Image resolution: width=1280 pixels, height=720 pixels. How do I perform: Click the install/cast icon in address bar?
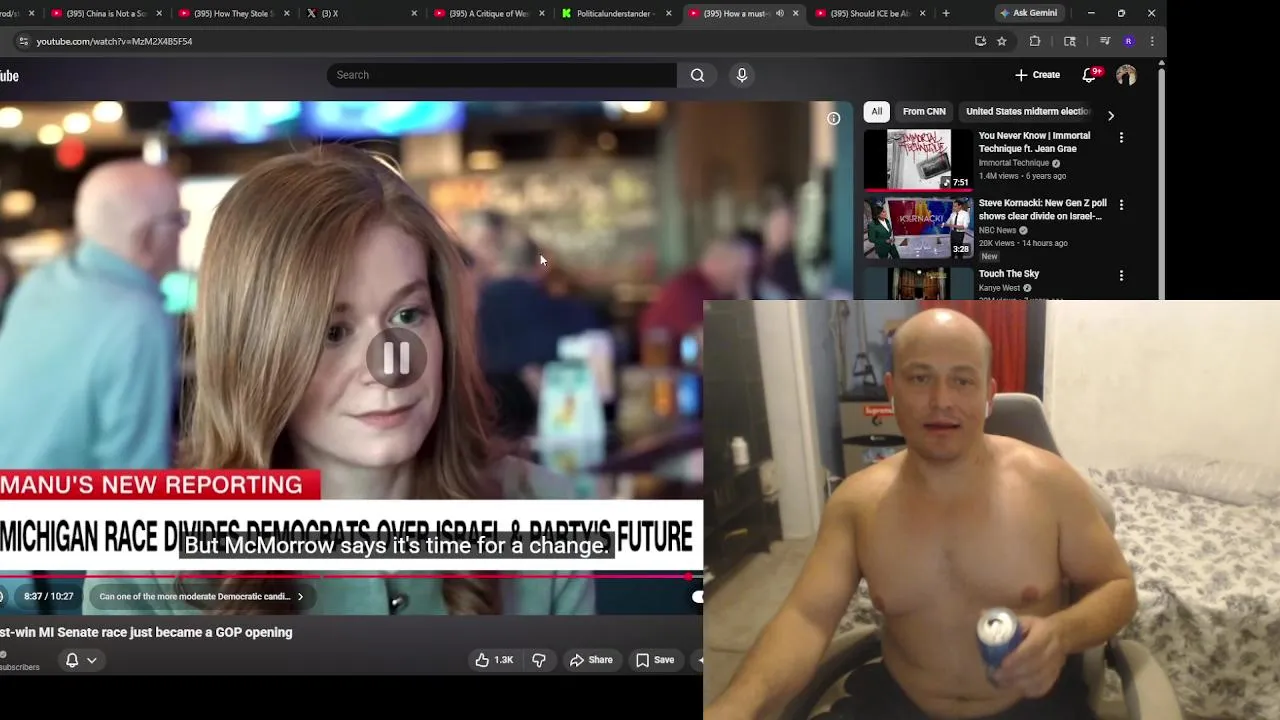pos(980,42)
